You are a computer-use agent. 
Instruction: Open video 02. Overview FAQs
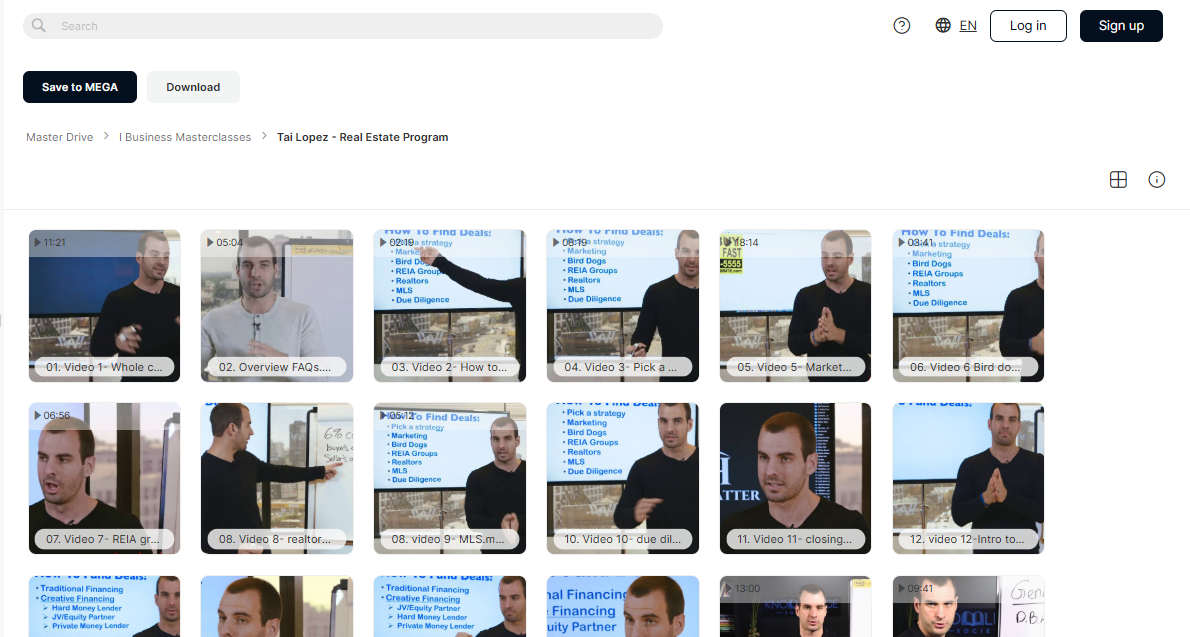tap(277, 306)
